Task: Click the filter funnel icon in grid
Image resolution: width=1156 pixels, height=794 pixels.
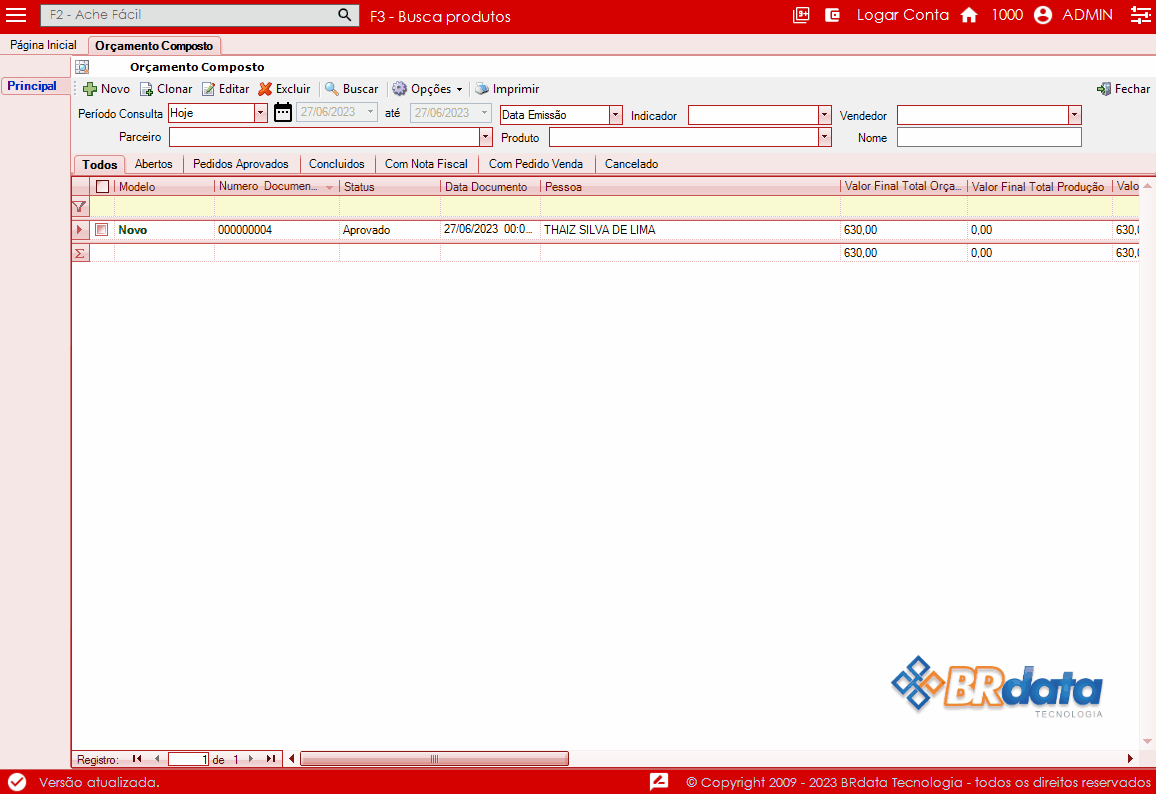Action: [x=80, y=206]
